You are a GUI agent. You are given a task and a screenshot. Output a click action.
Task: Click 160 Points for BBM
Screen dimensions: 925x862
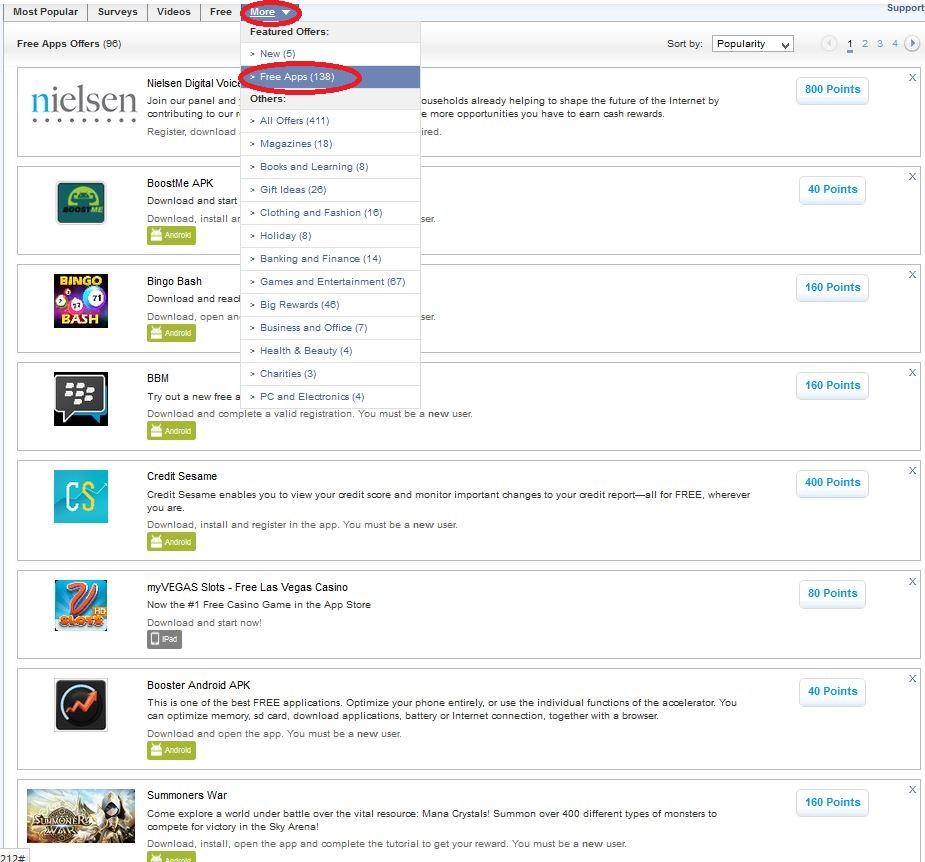point(832,386)
